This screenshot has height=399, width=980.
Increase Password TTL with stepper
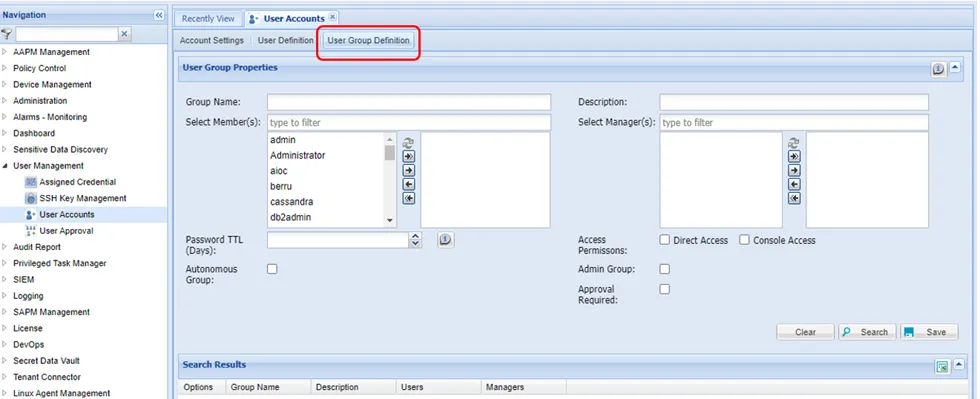coord(415,236)
